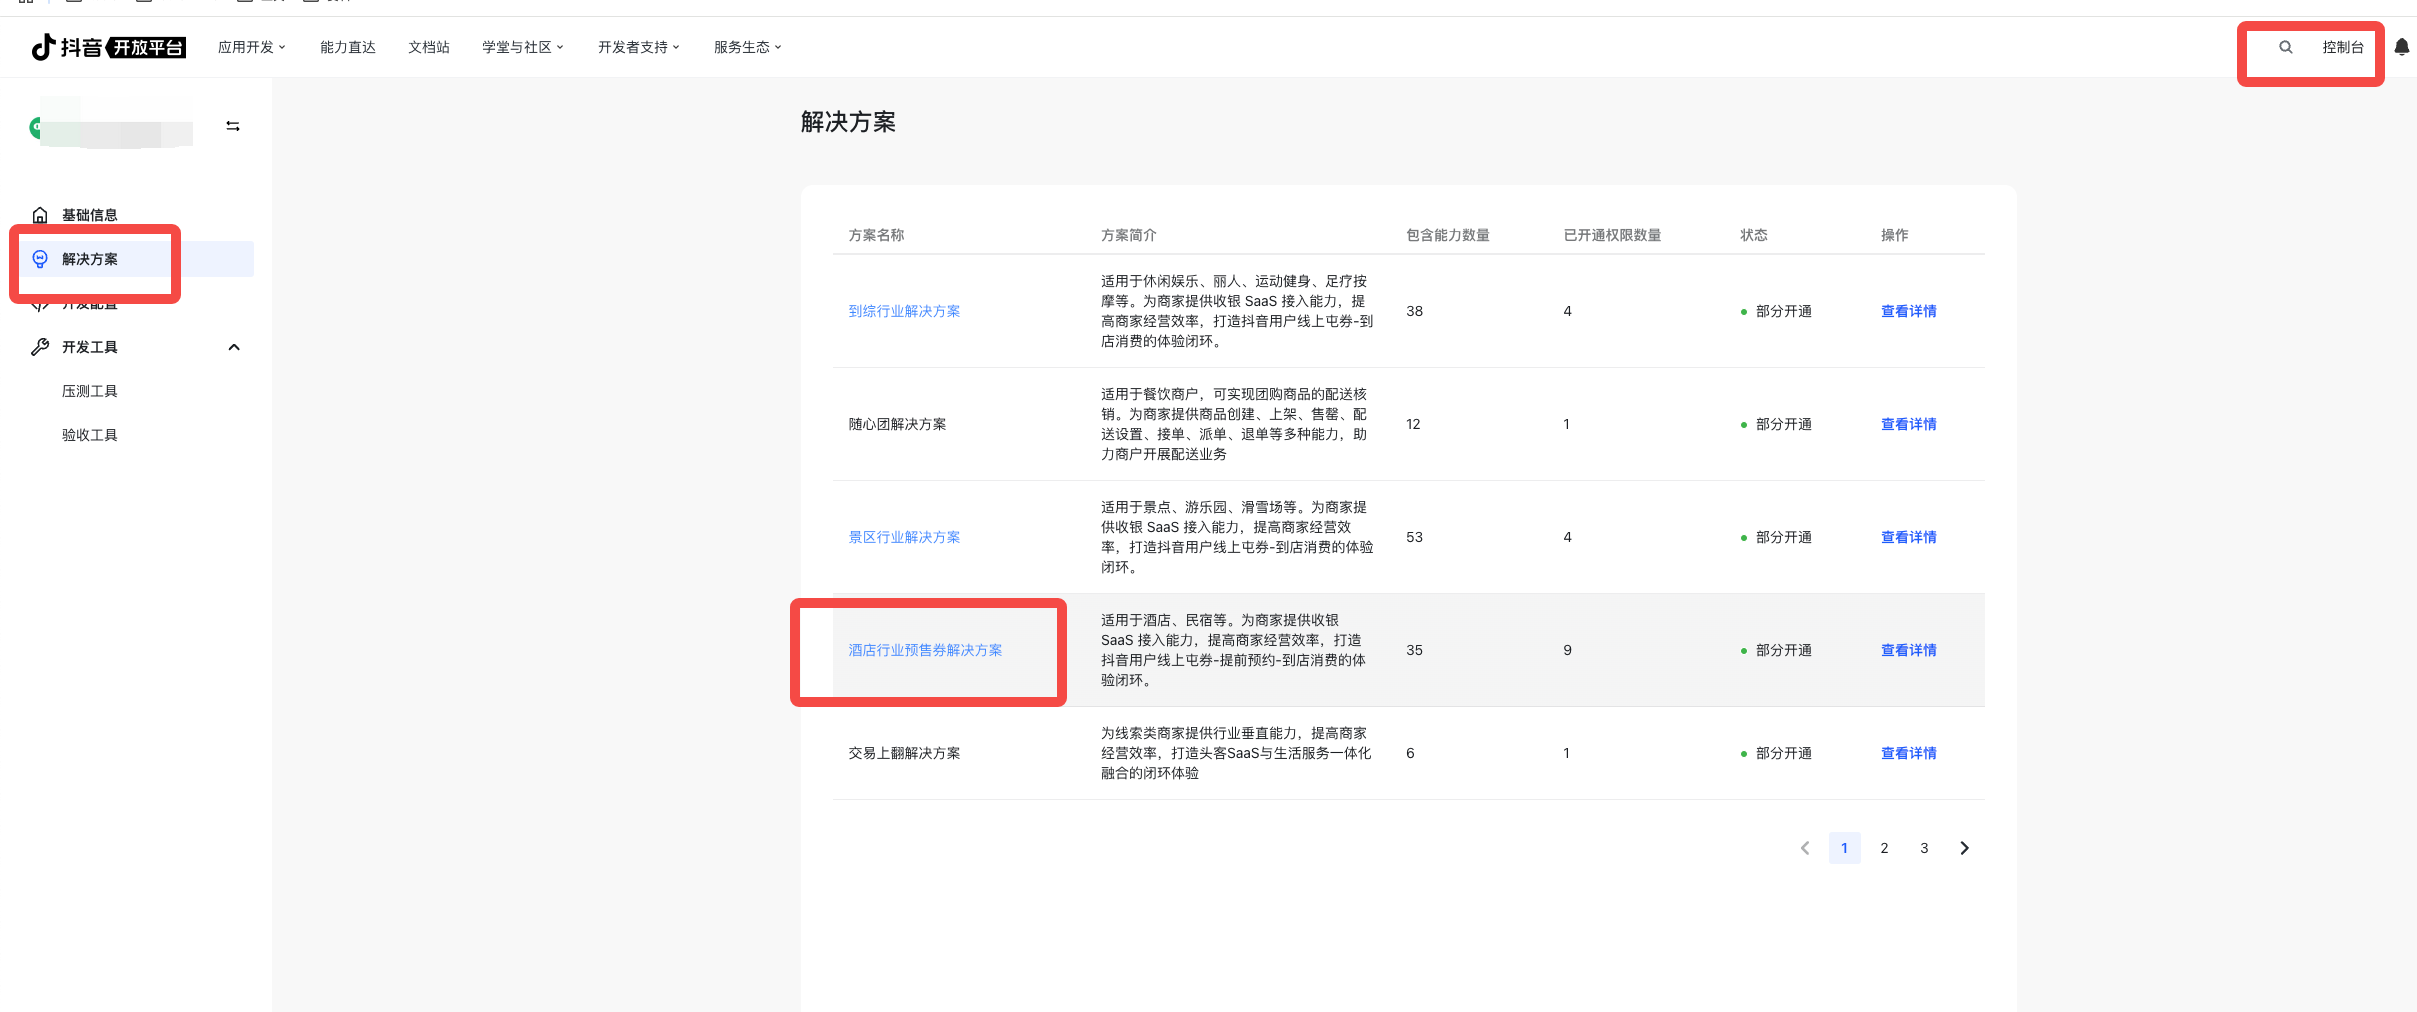Click the 交易上翻解决方案 name cell
The width and height of the screenshot is (2417, 1012).
tap(904, 753)
